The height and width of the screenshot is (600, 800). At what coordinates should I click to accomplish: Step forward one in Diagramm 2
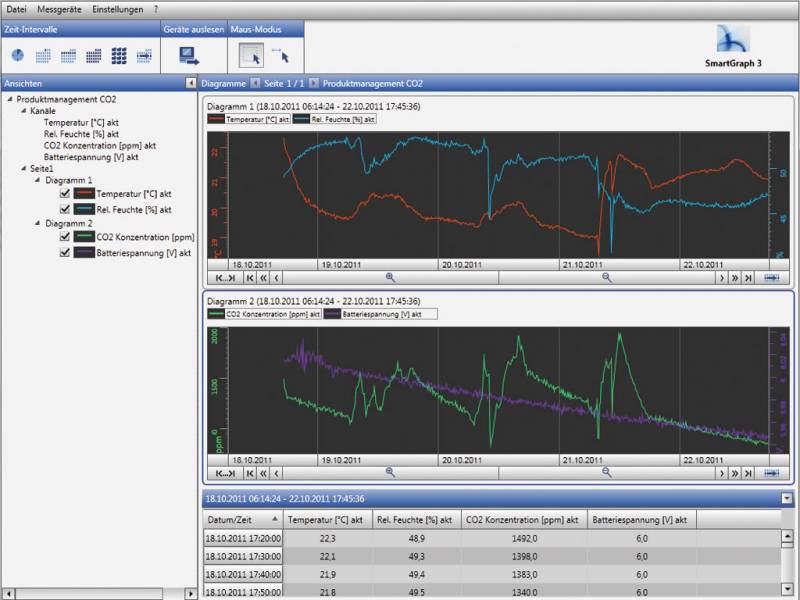coord(721,473)
